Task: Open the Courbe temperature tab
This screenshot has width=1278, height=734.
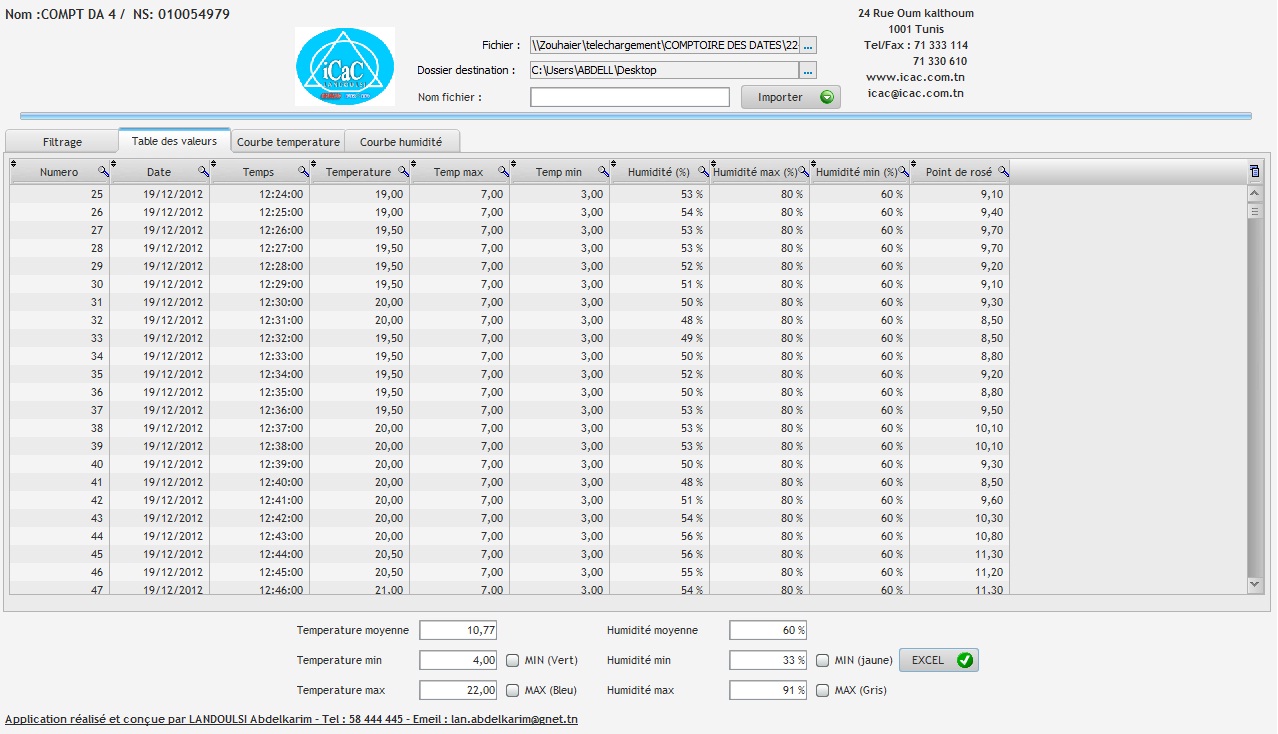Action: 288,142
